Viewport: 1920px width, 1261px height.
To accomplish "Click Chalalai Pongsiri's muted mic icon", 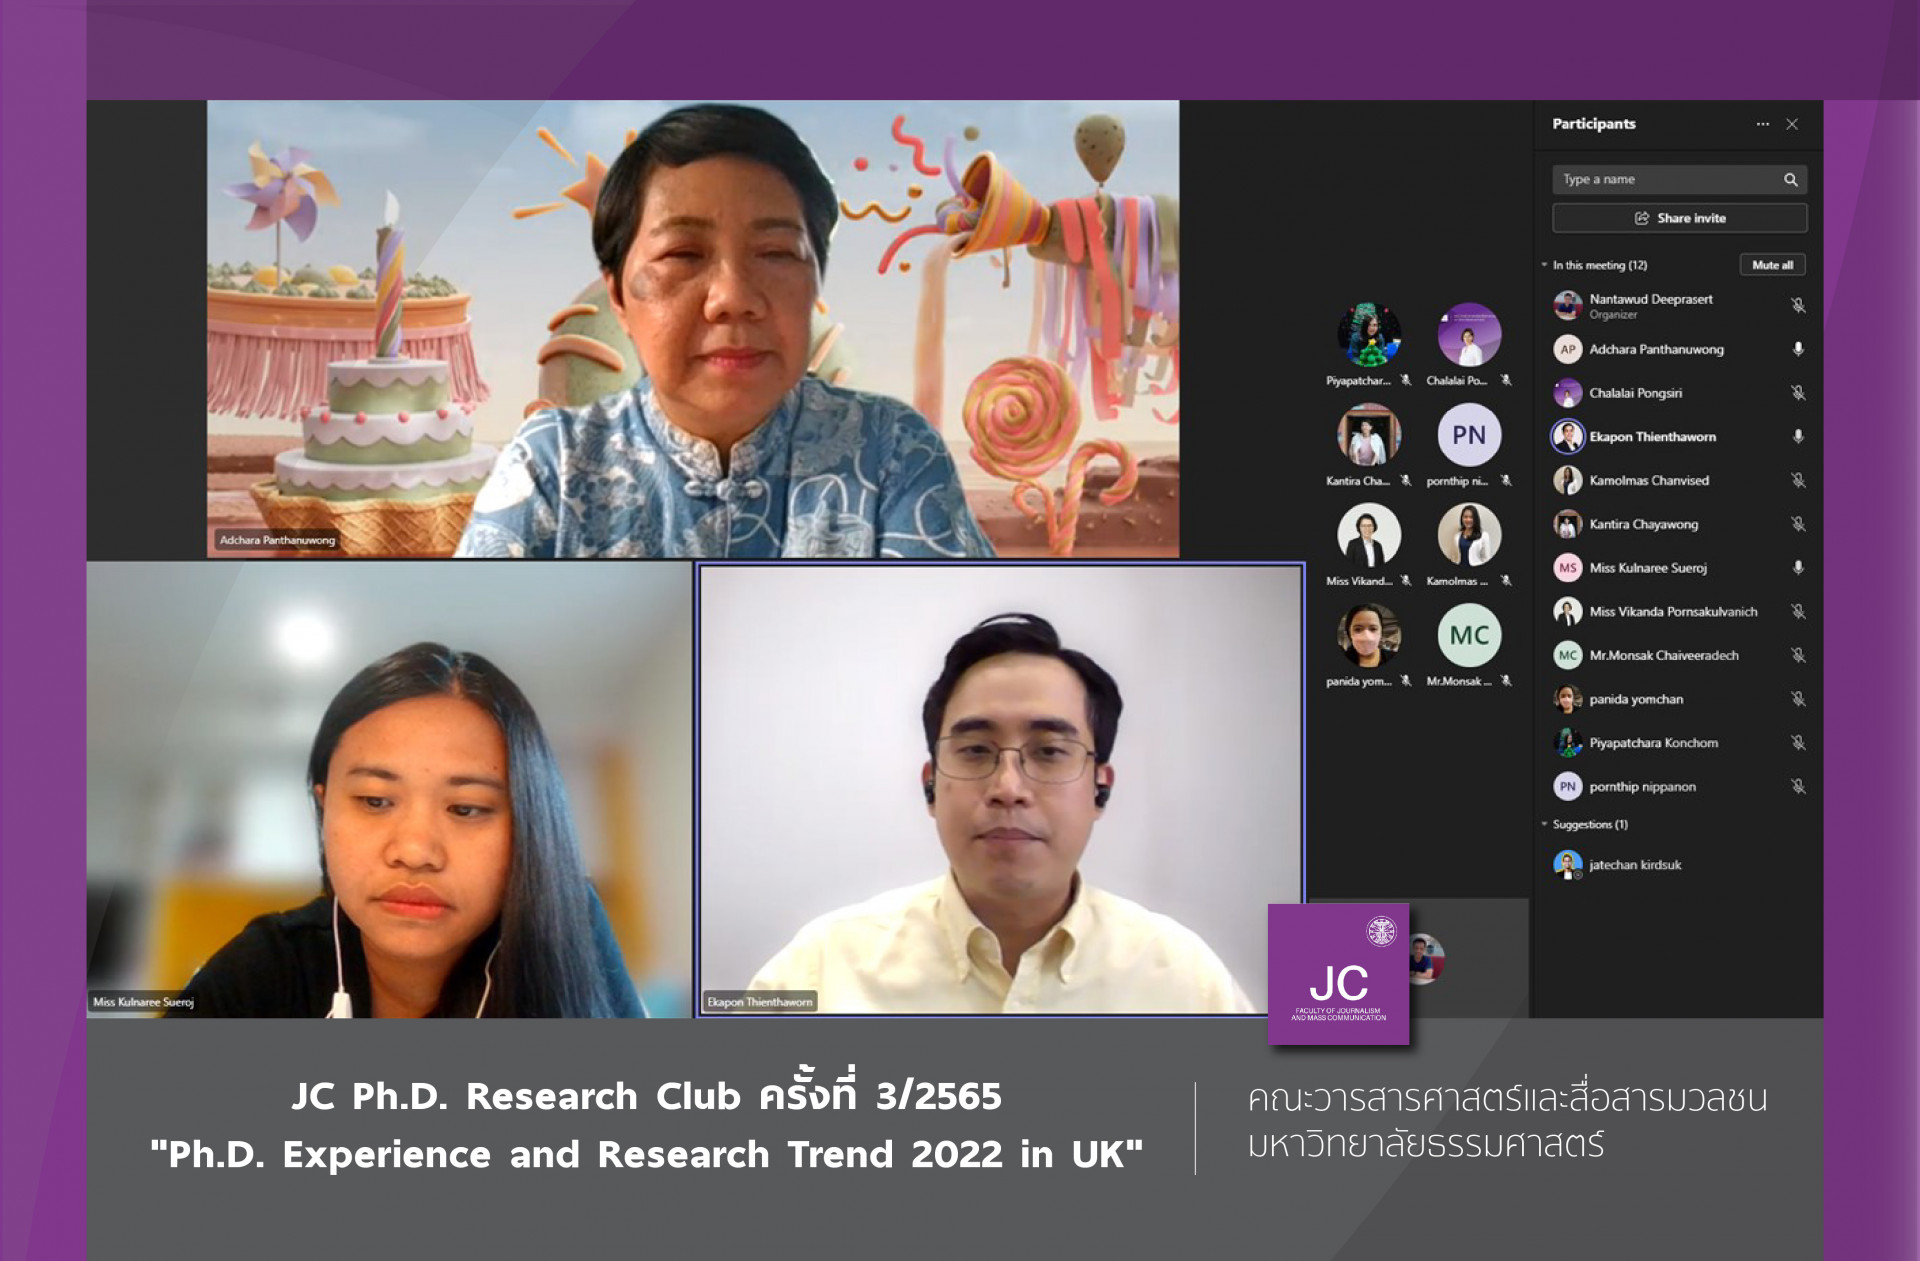I will [x=1797, y=393].
